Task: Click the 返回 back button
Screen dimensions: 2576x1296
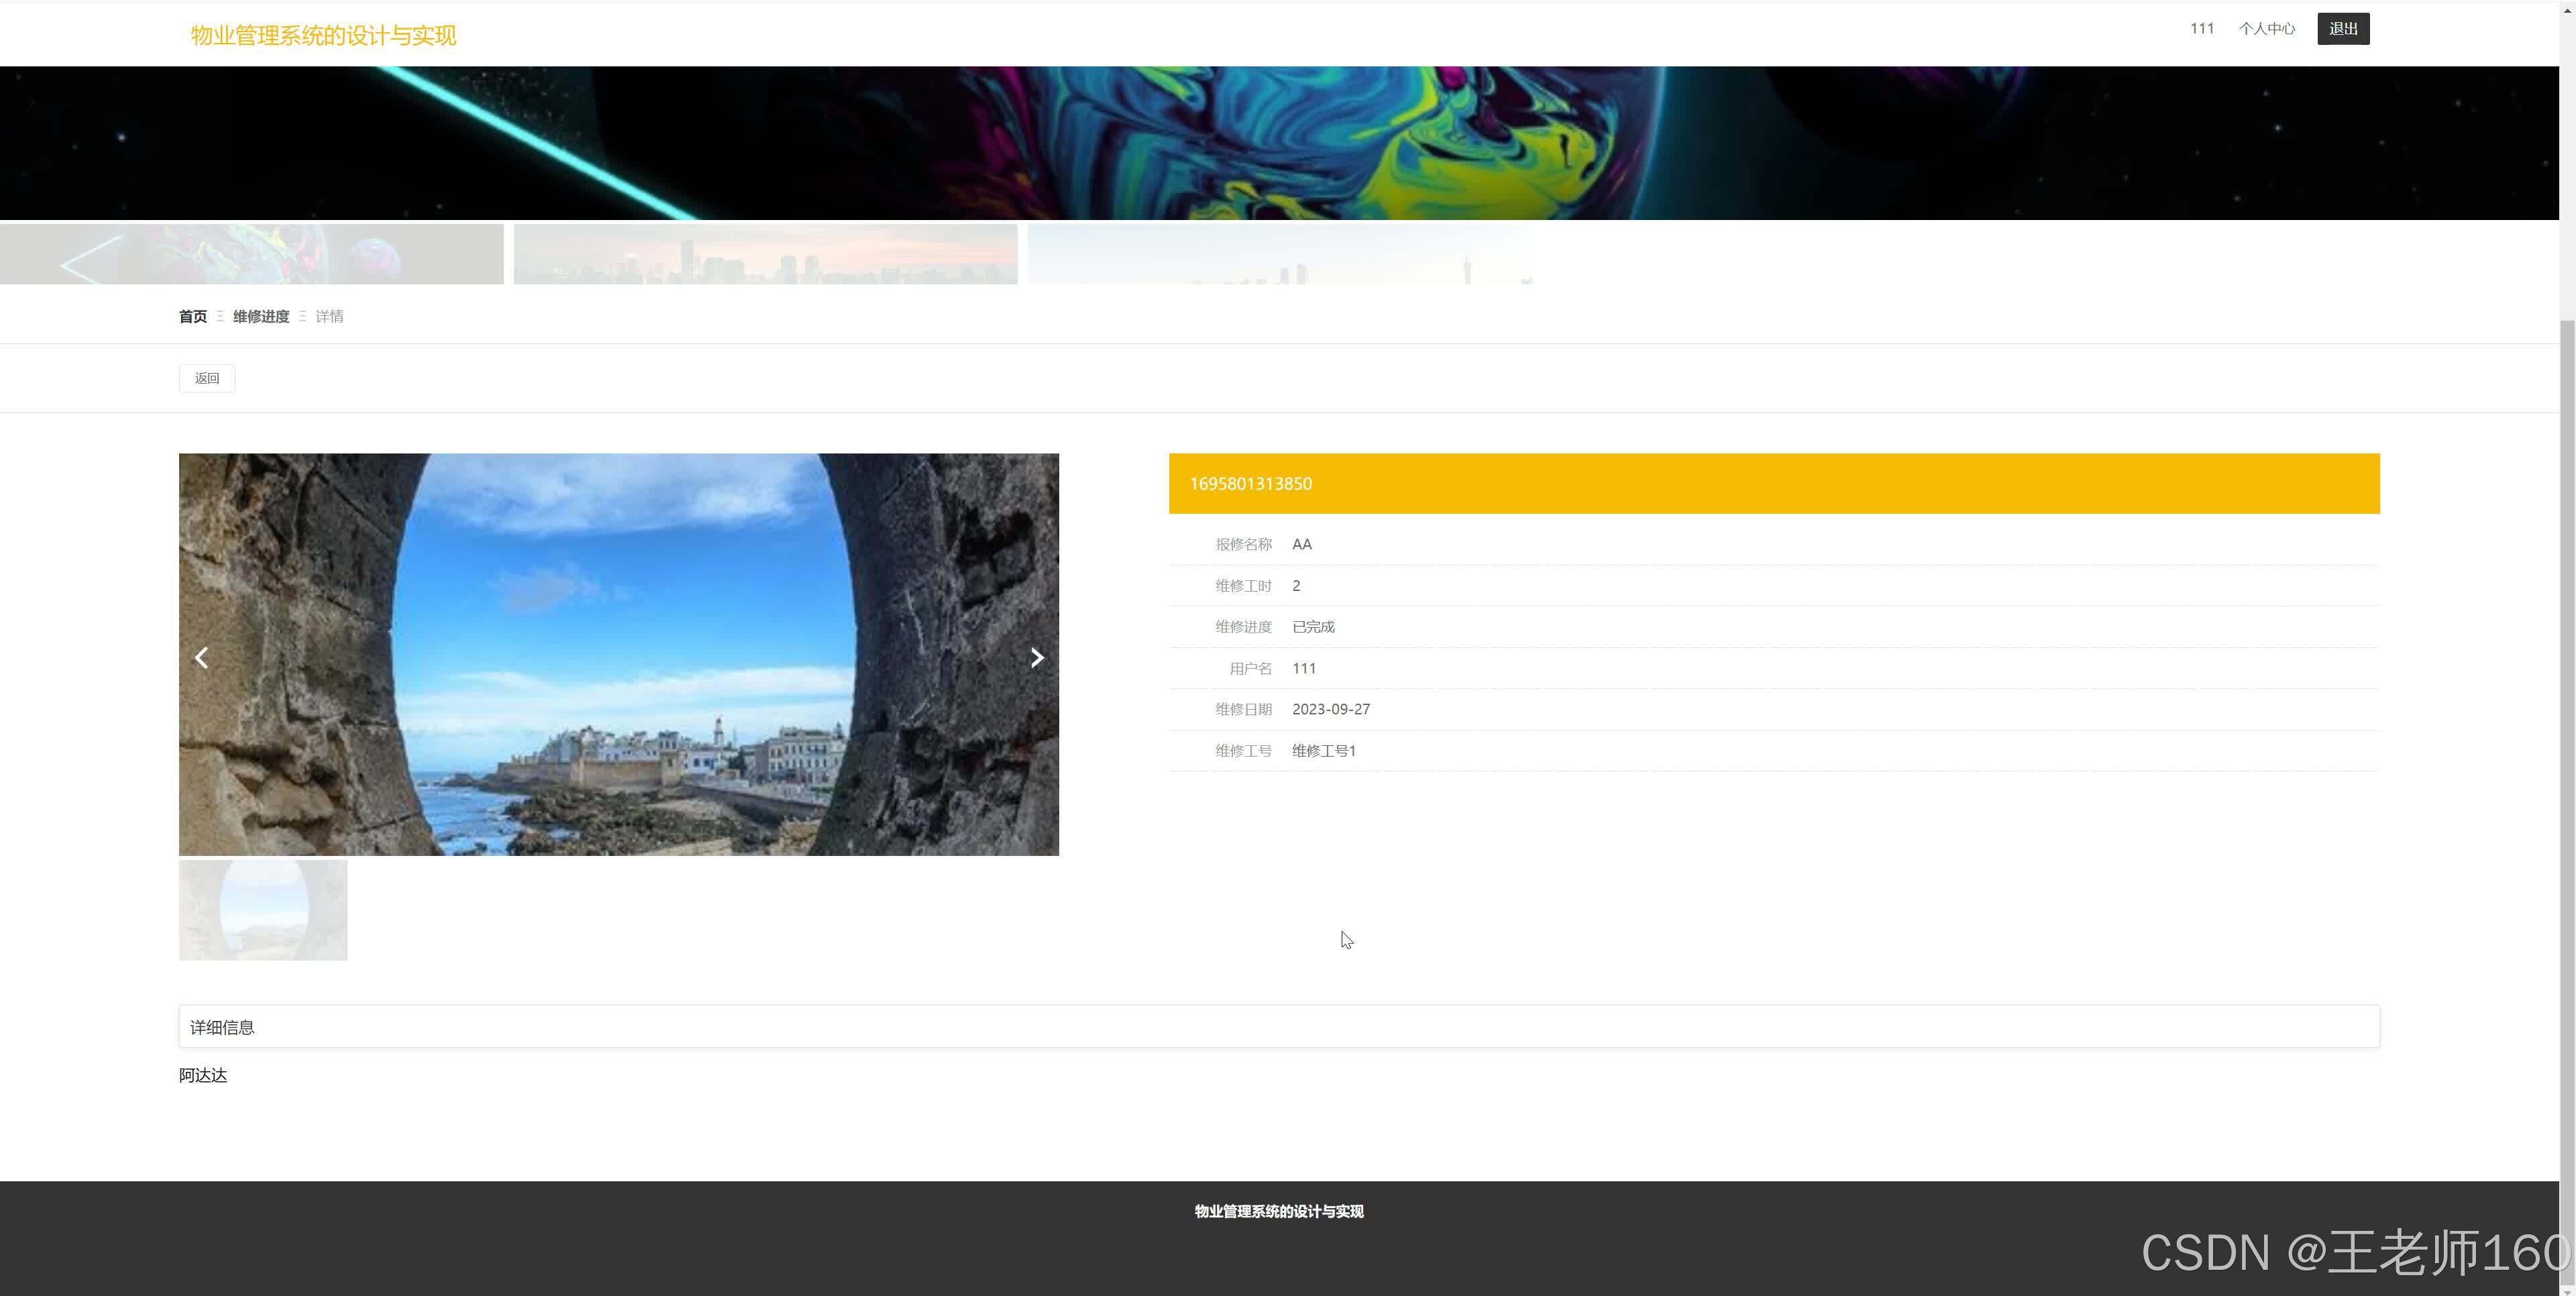Action: click(x=207, y=378)
